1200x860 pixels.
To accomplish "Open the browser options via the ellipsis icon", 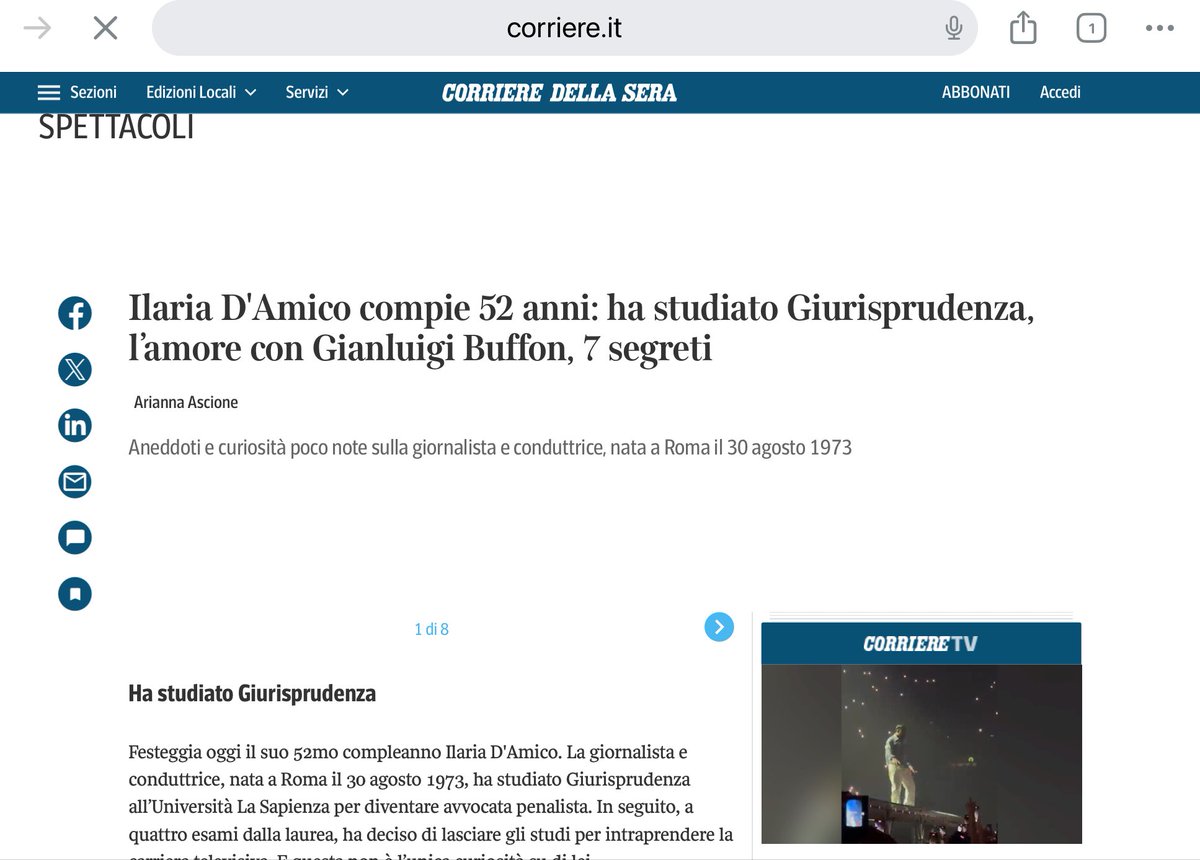I will tap(1160, 28).
